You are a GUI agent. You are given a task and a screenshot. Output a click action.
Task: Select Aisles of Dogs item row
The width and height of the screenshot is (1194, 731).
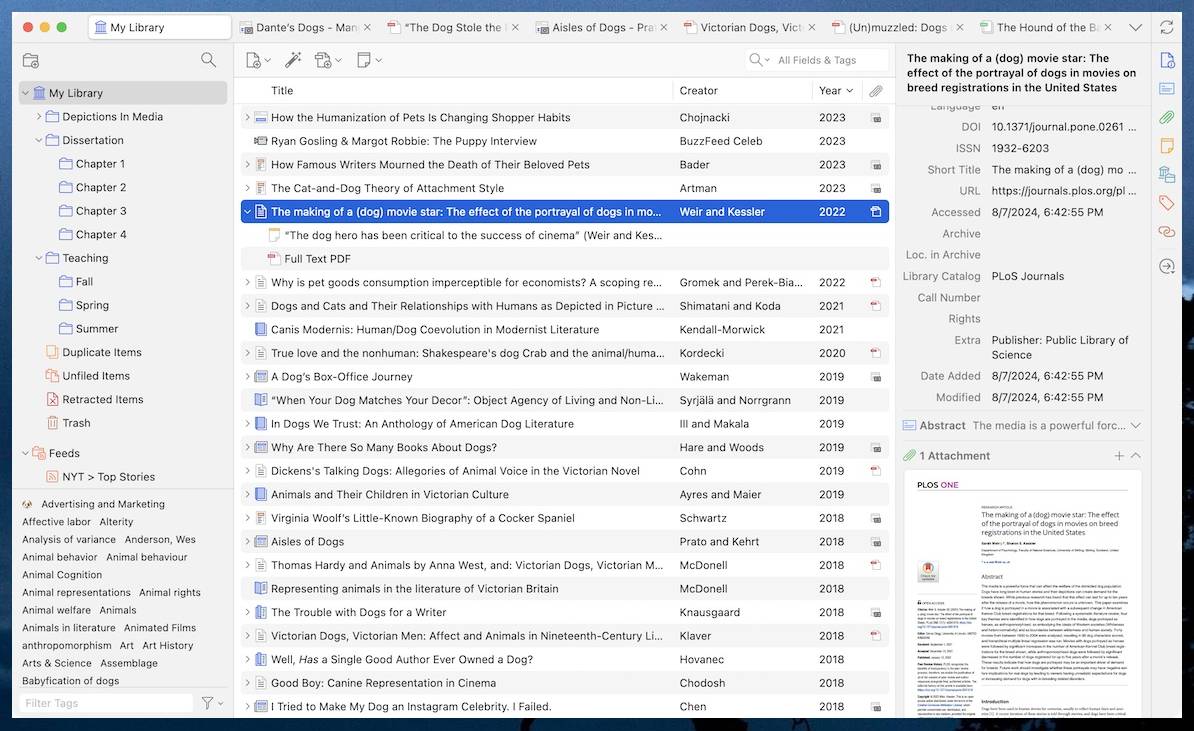pyautogui.click(x=565, y=542)
